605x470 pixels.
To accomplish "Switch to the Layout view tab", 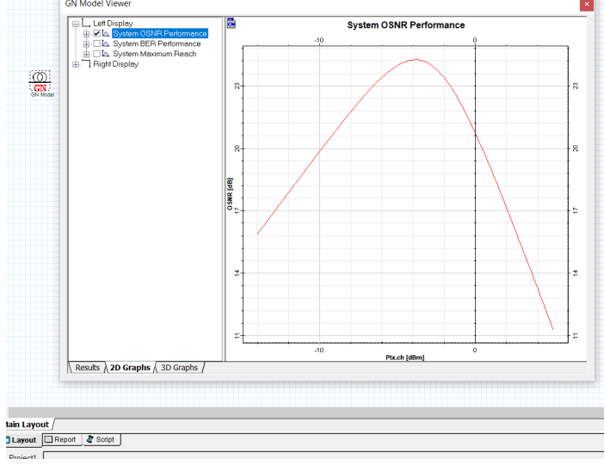I will click(22, 440).
